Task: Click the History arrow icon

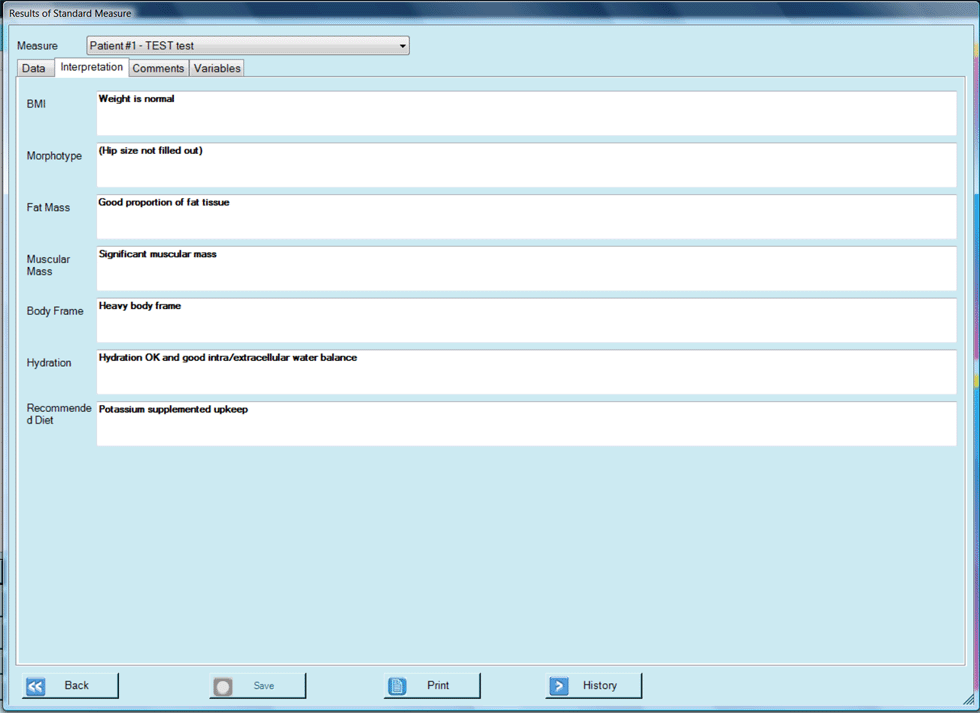Action: point(559,686)
